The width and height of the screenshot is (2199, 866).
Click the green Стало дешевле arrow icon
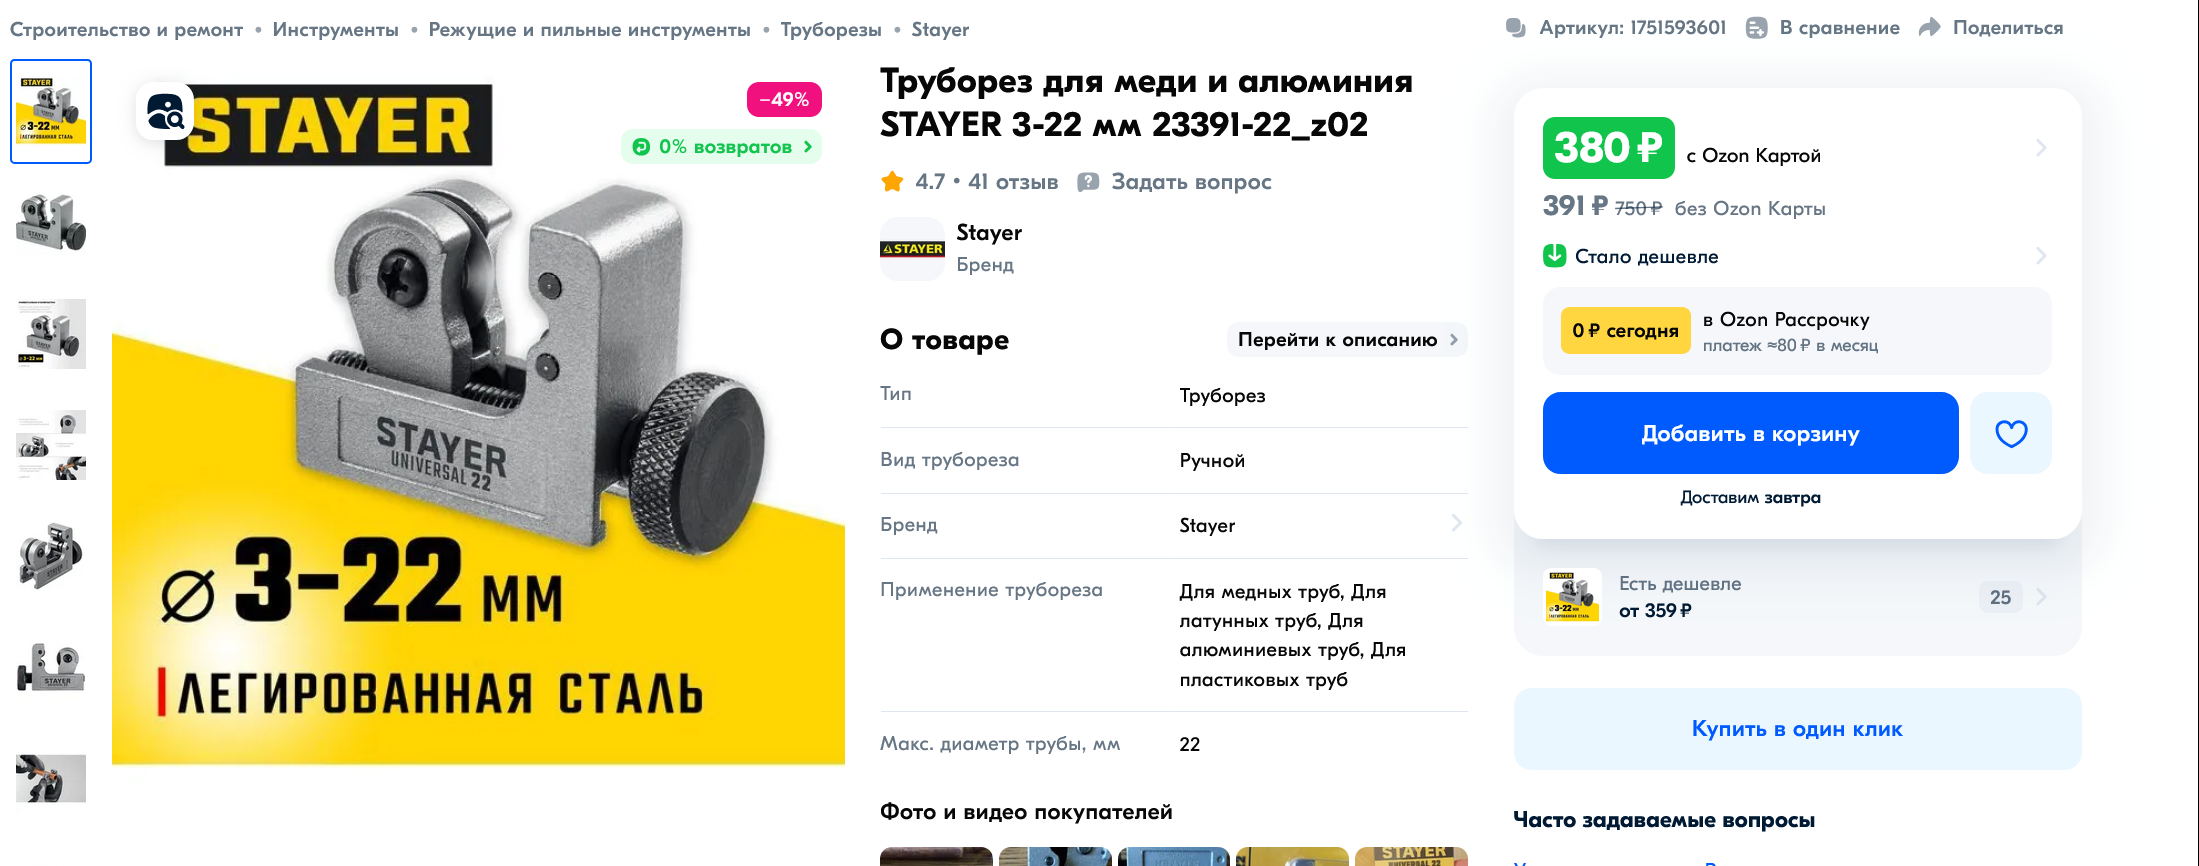pyautogui.click(x=1554, y=256)
